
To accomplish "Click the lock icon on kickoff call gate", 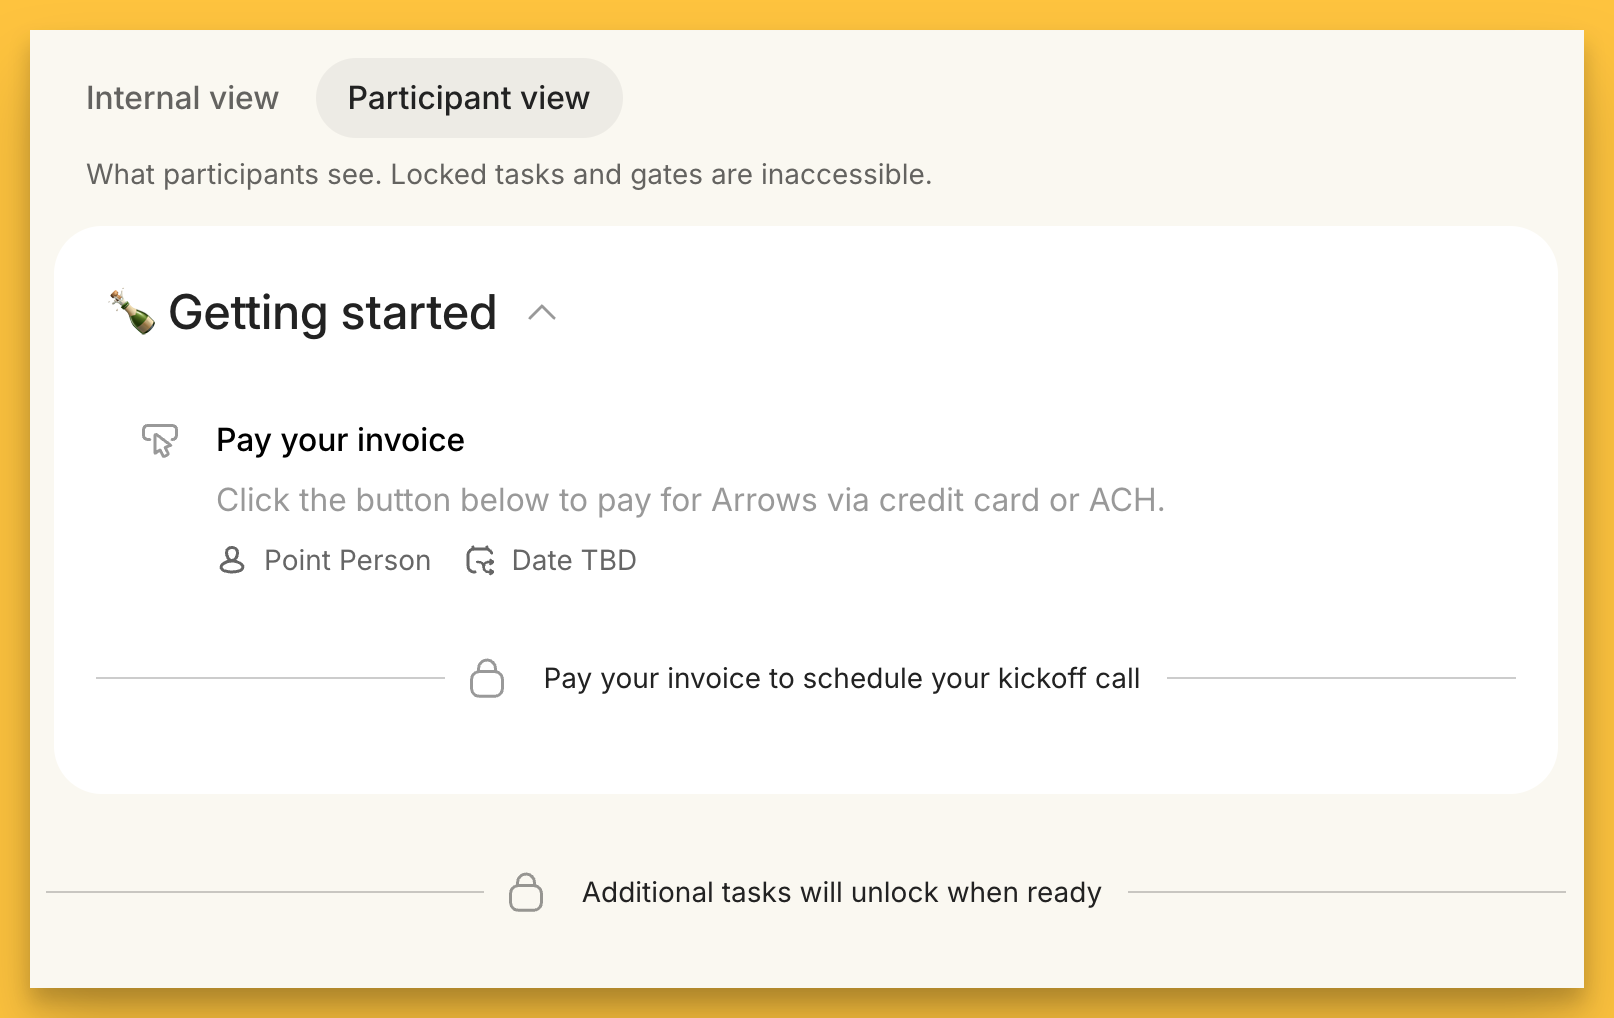I will click(487, 678).
